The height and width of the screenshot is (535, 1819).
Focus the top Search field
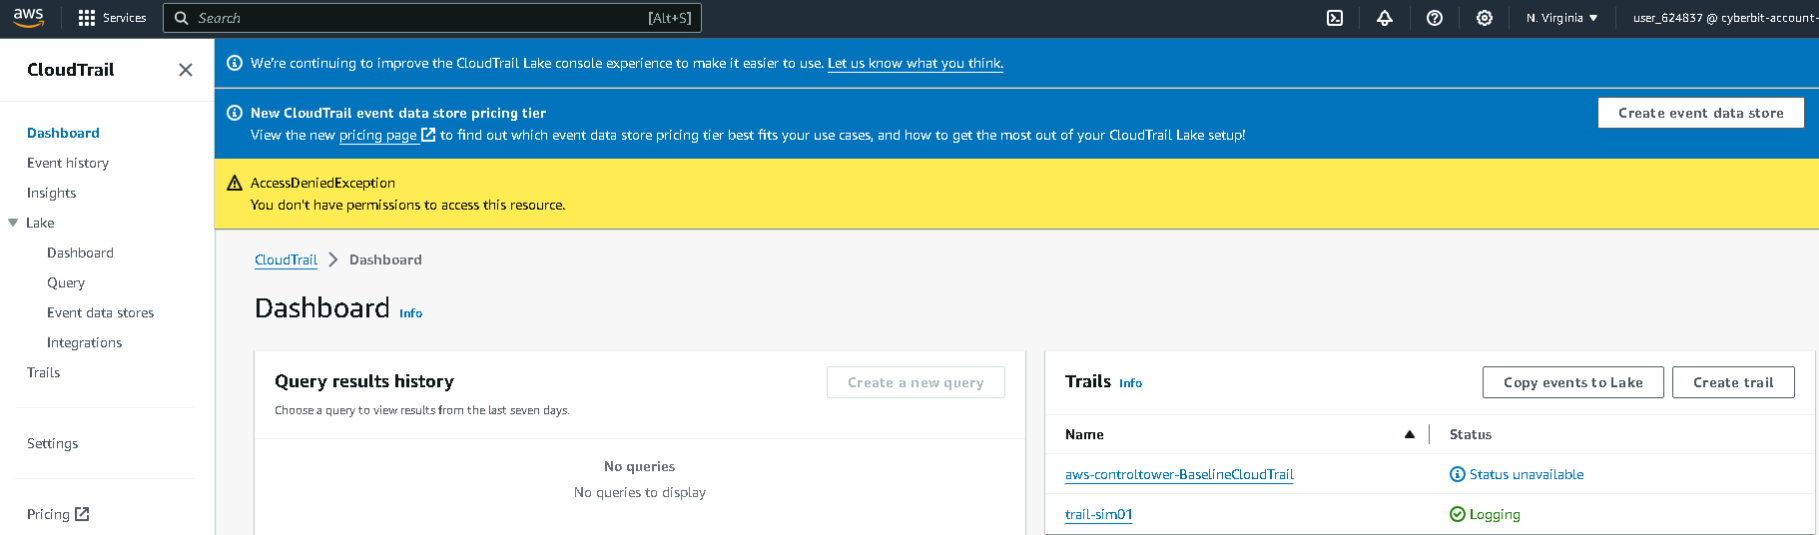(432, 18)
